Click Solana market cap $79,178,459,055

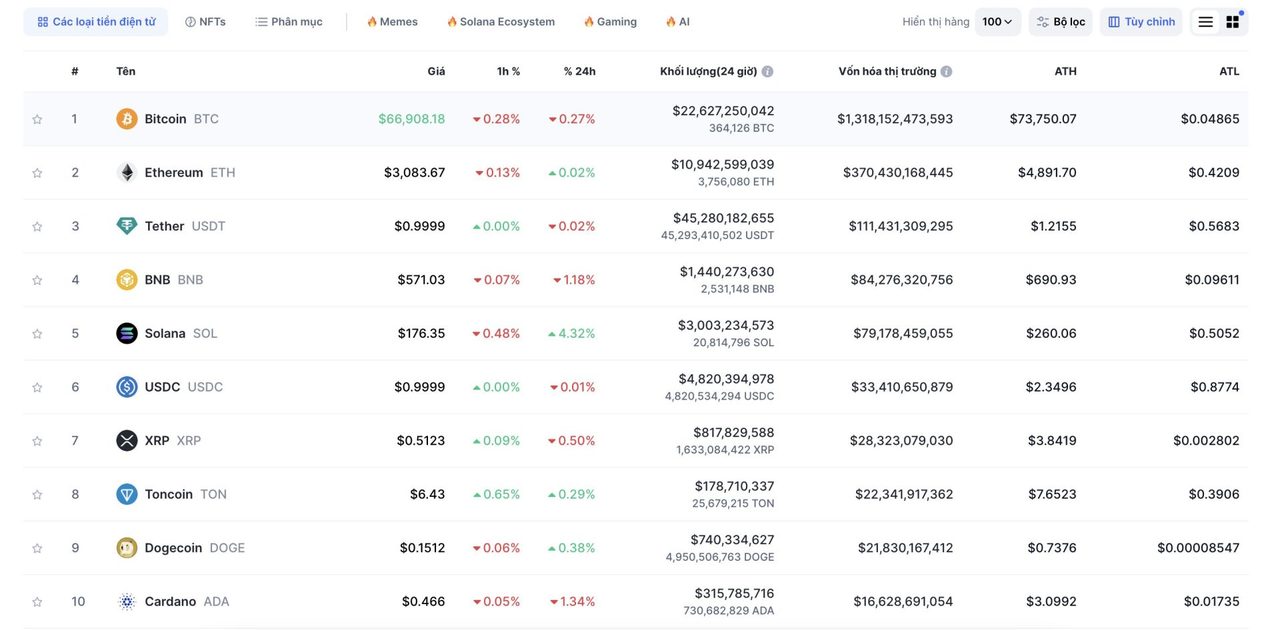903,334
